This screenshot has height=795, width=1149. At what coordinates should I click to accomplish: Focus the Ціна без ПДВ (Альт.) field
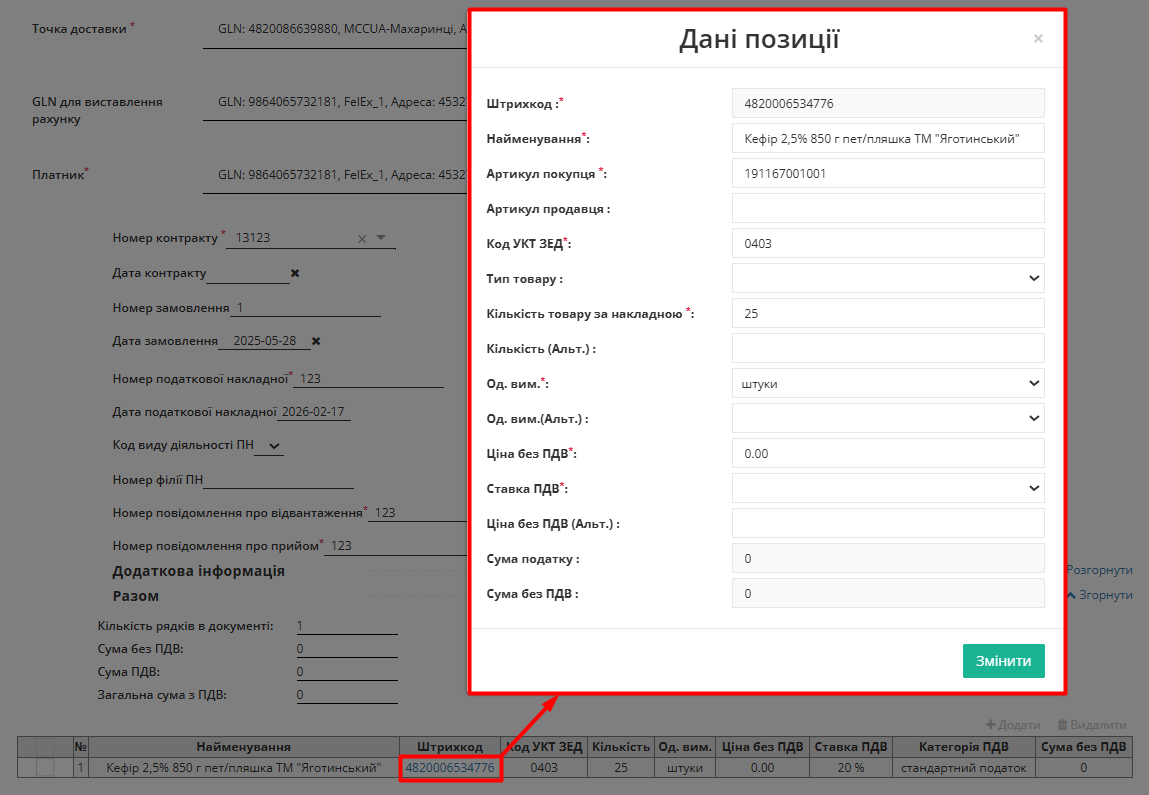point(888,523)
